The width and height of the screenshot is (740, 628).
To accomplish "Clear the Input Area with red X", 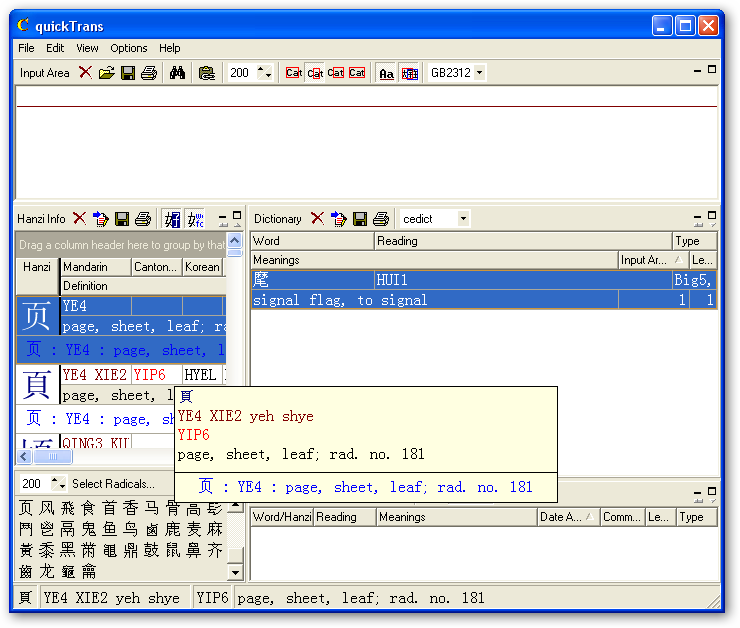I will pos(85,73).
